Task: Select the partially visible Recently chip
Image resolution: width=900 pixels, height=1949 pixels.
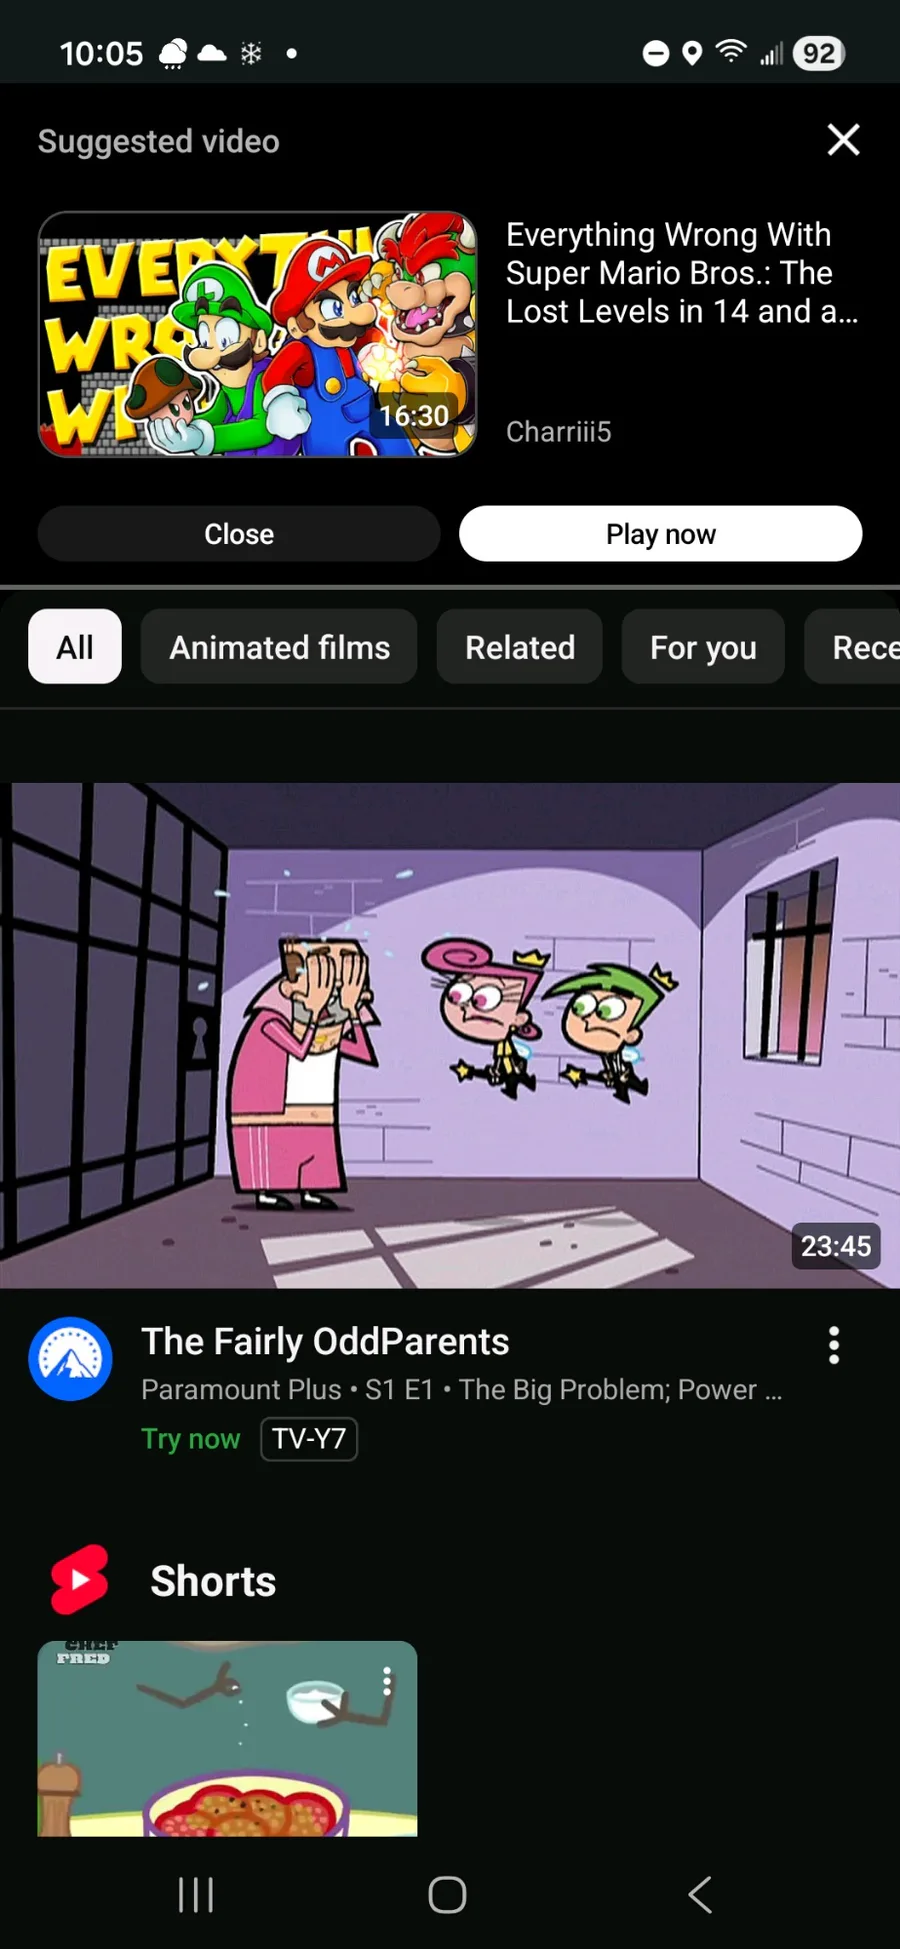Action: [x=853, y=647]
